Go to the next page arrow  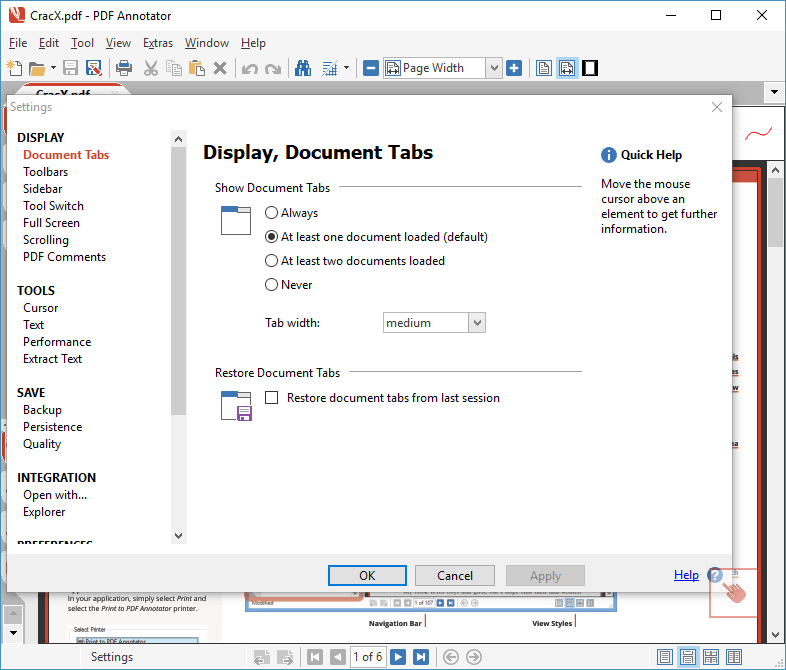pos(398,657)
